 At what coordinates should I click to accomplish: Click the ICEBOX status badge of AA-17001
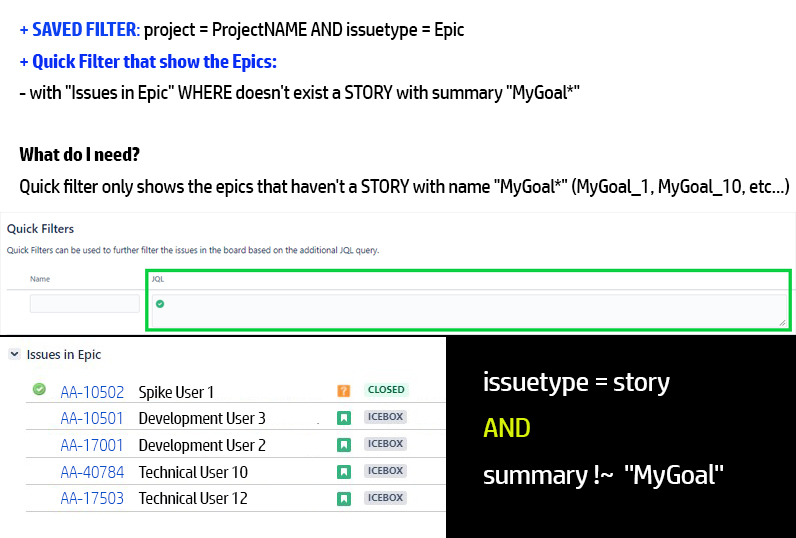click(x=385, y=444)
